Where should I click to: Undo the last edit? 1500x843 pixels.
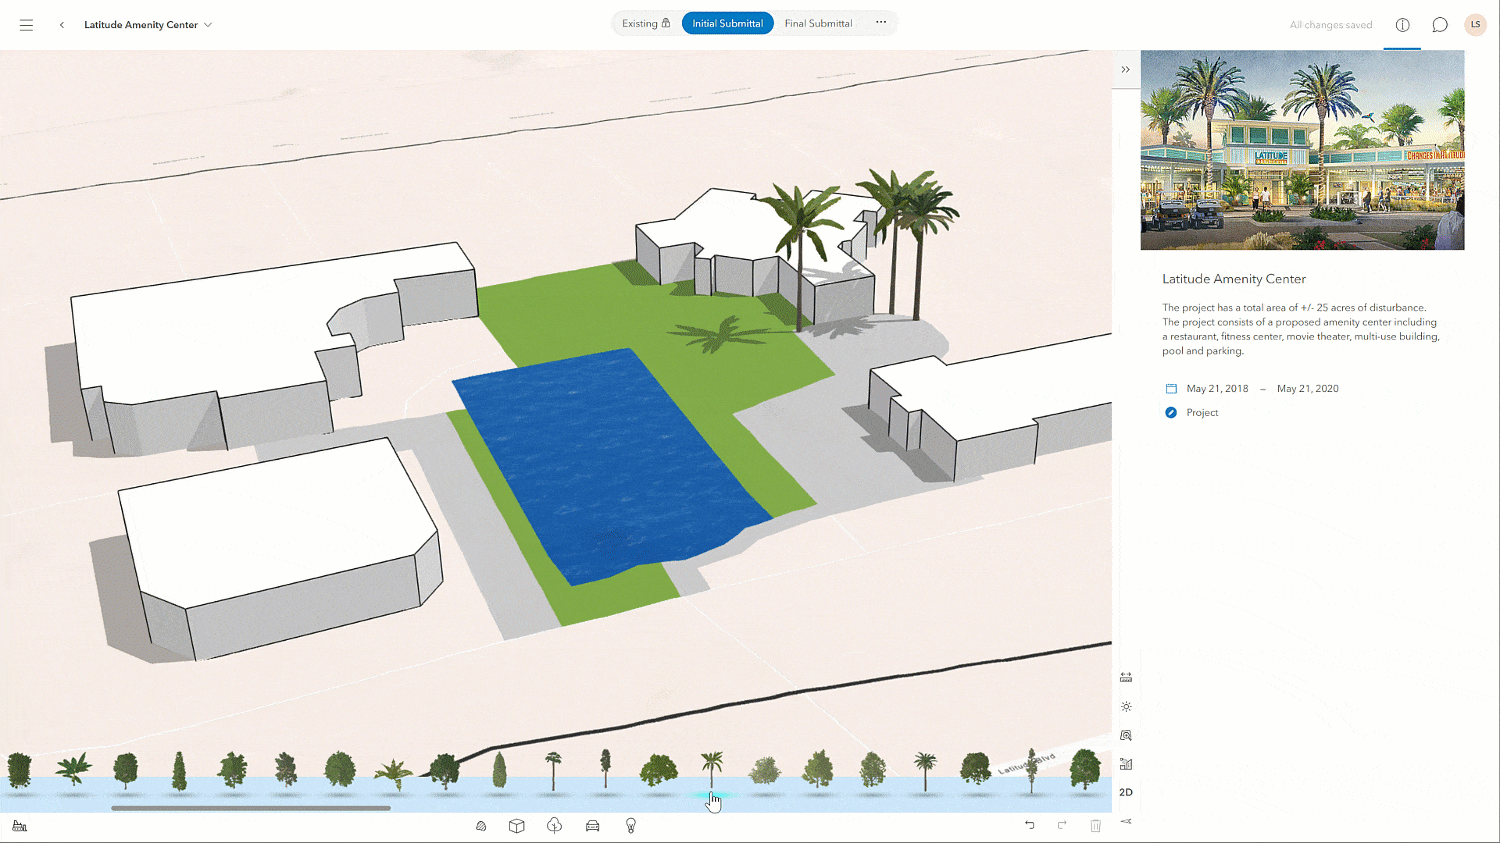tap(1029, 825)
